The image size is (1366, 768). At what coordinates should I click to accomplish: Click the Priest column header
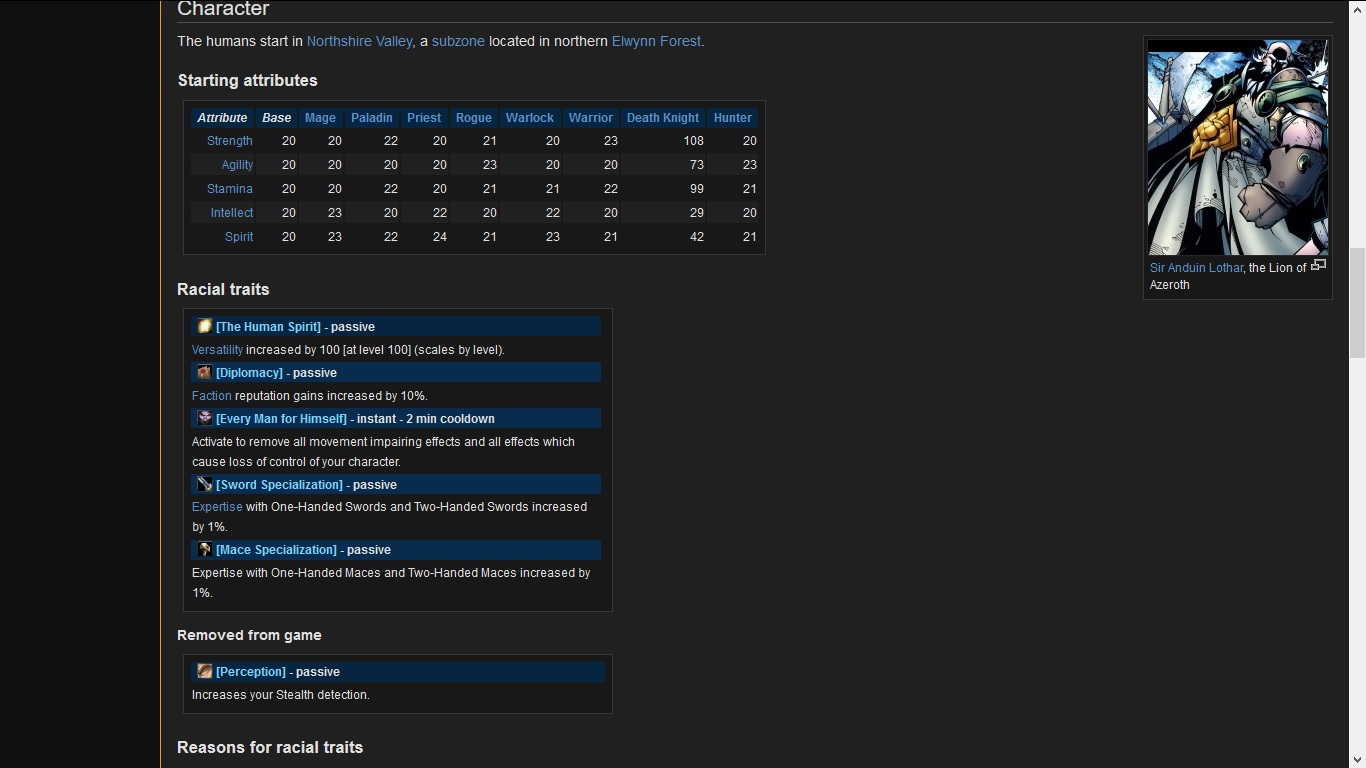[424, 118]
